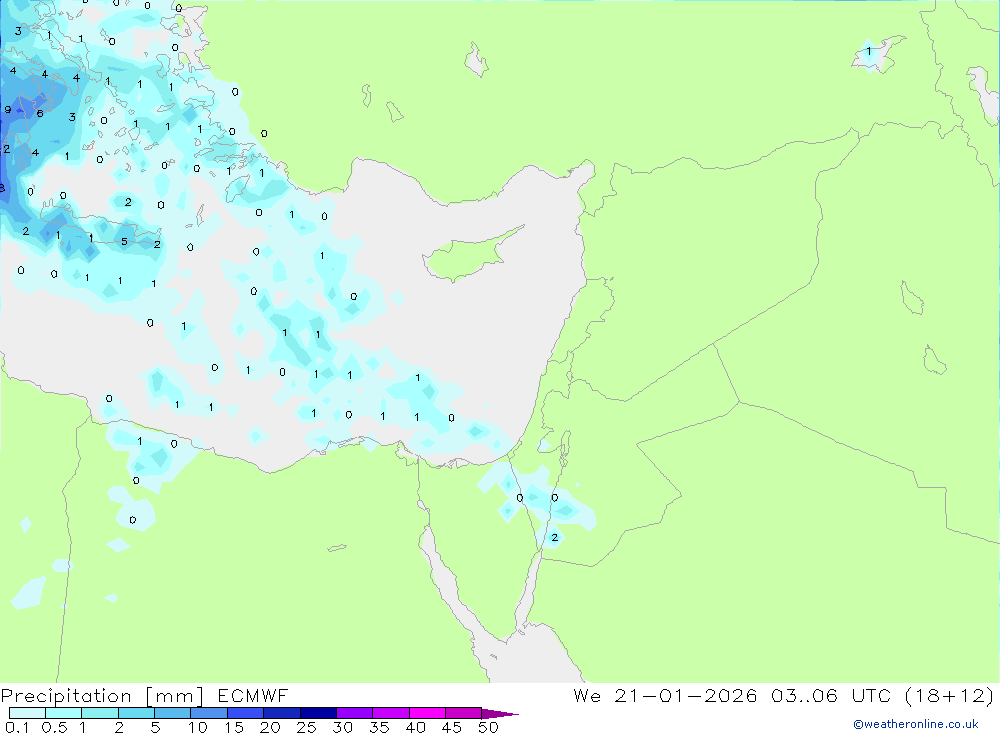This screenshot has height=733, width=1000.
Task: Select the 5–10 mm legend color segment
Action: coord(173,713)
